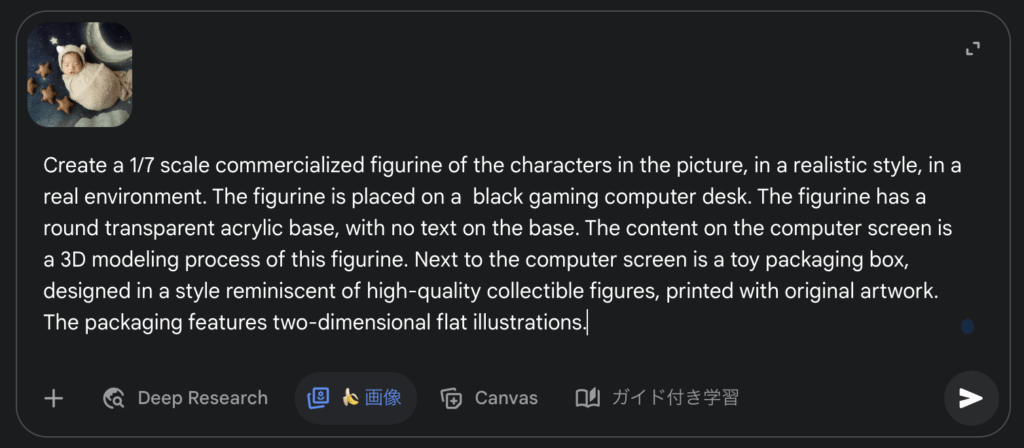Image resolution: width=1024 pixels, height=448 pixels.
Task: Click the plus icon to add files
Action: pyautogui.click(x=54, y=398)
